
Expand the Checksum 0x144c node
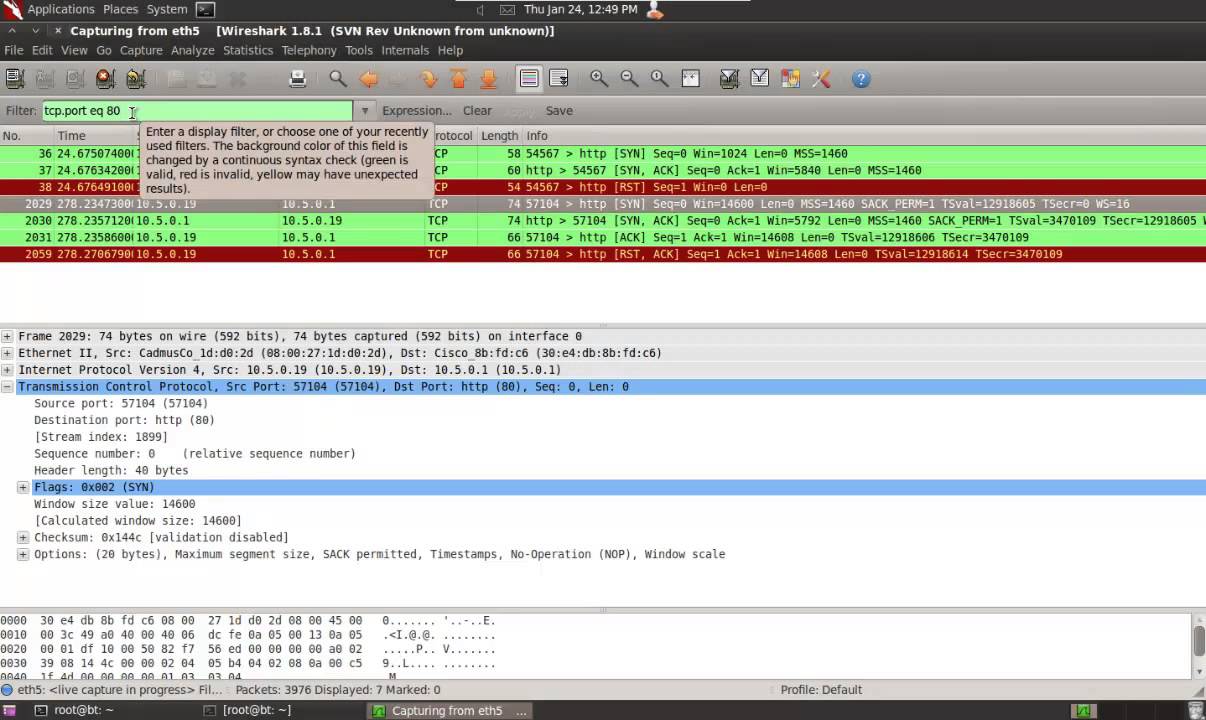point(23,537)
